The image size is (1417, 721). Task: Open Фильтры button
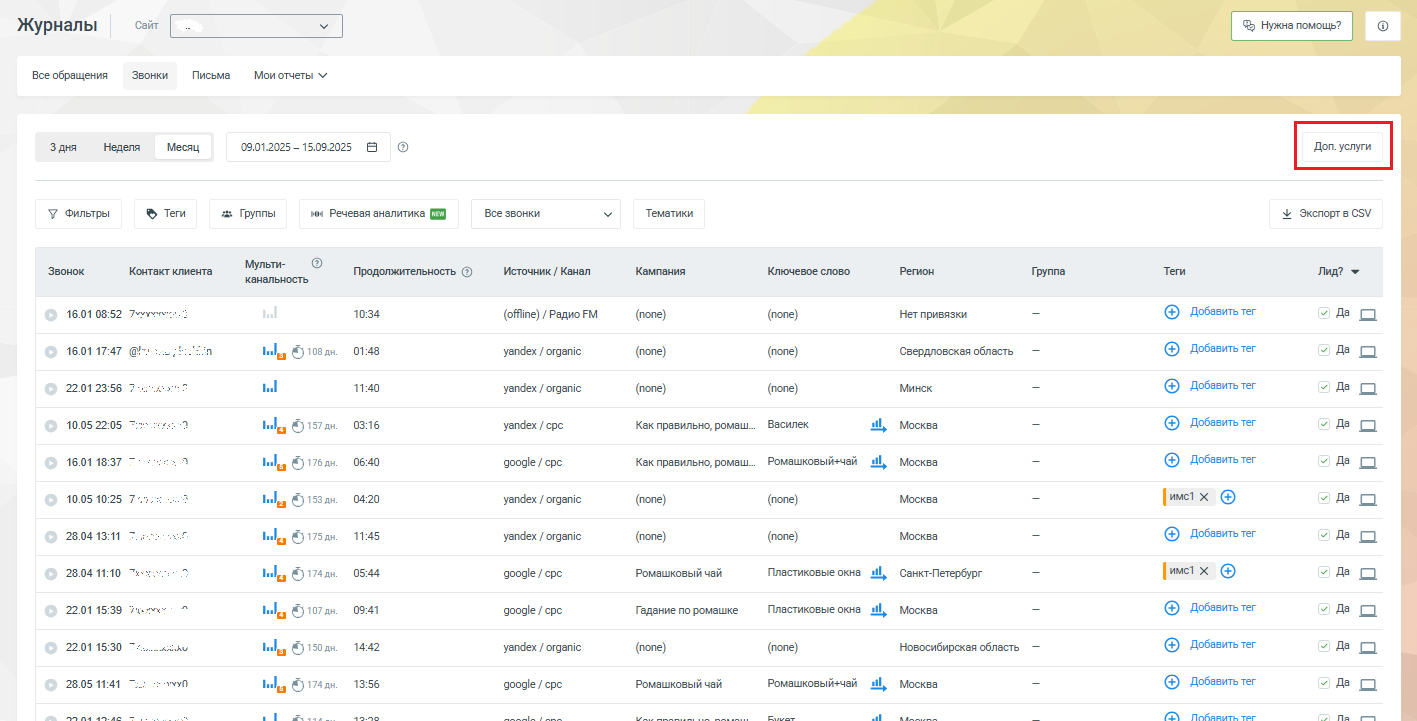tap(79, 214)
